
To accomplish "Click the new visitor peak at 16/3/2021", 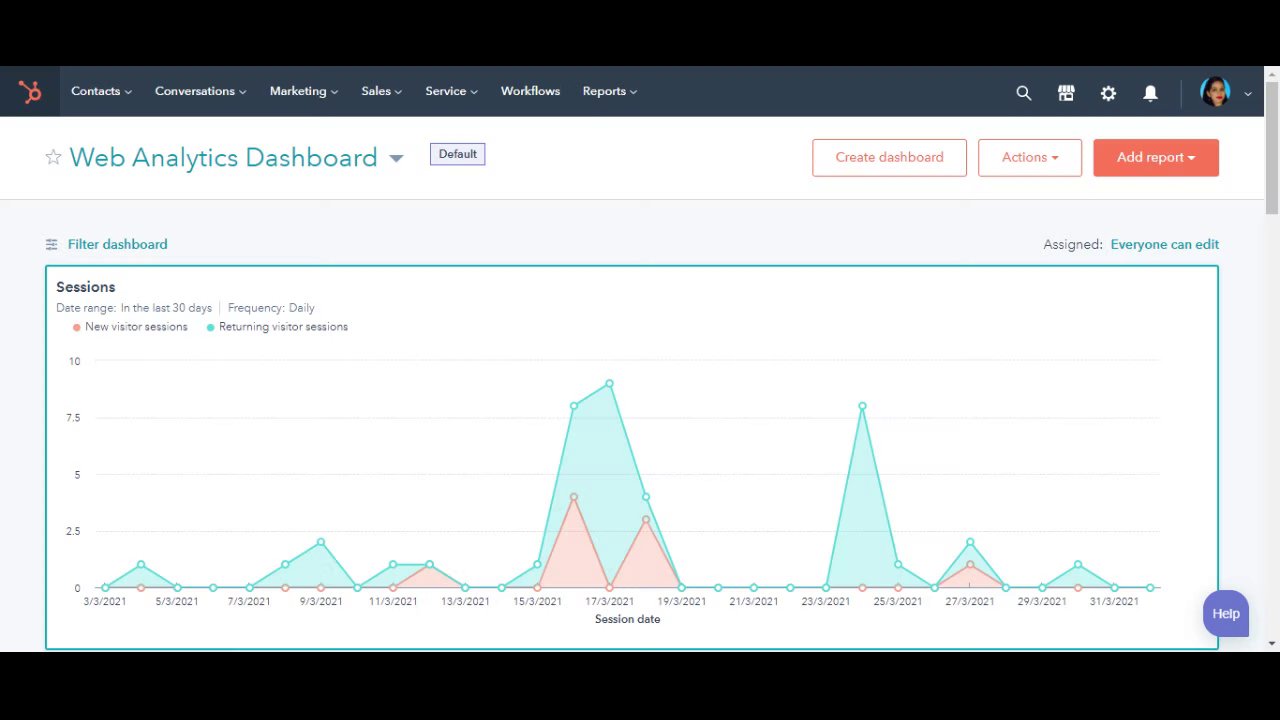I will click(573, 497).
